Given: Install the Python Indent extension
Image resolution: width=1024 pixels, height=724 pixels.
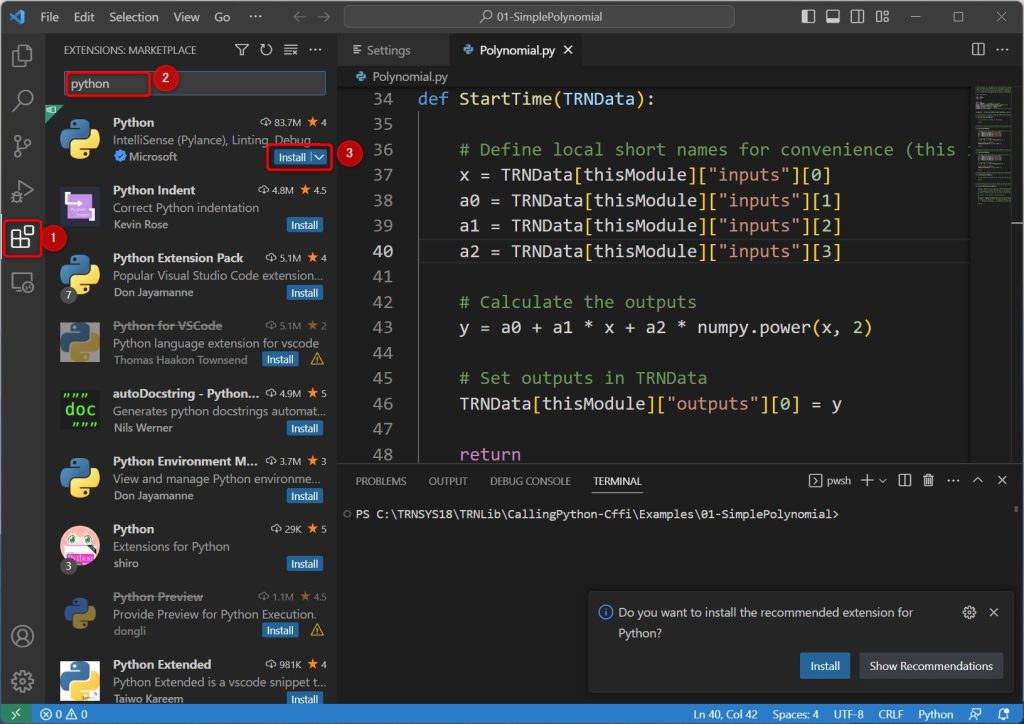Looking at the screenshot, I should (304, 225).
